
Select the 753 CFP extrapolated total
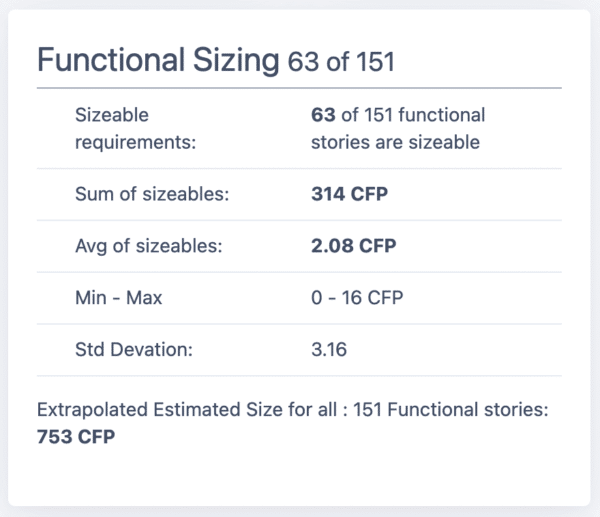[76, 437]
